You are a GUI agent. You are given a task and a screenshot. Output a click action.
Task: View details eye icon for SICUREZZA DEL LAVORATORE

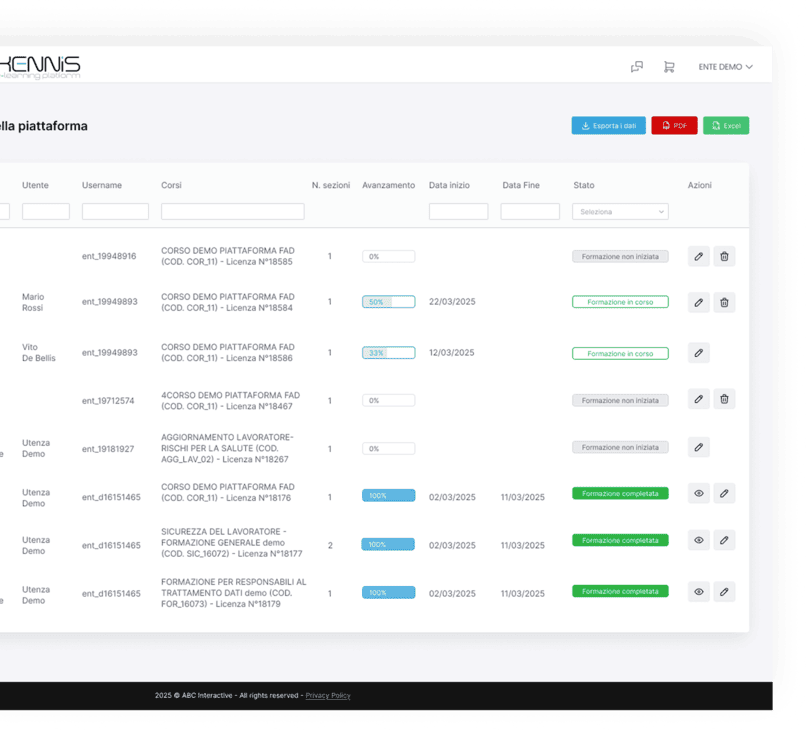pos(699,540)
